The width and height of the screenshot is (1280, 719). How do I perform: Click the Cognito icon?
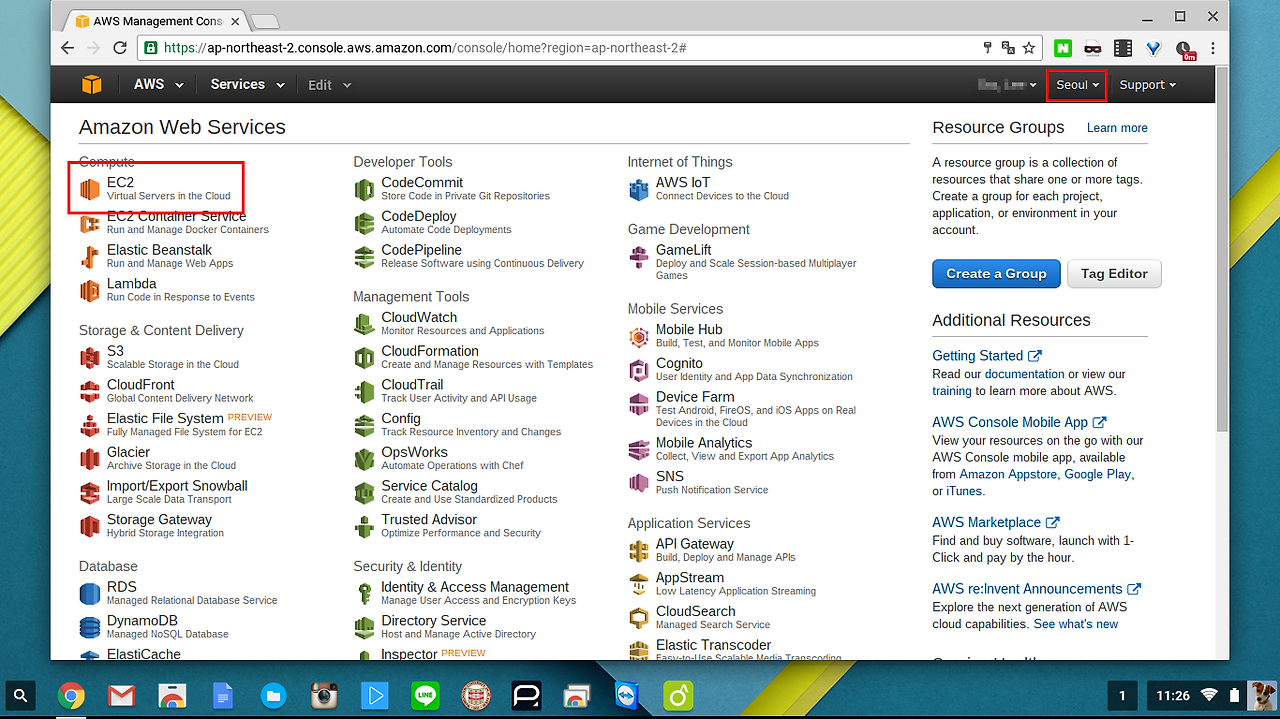coord(638,370)
